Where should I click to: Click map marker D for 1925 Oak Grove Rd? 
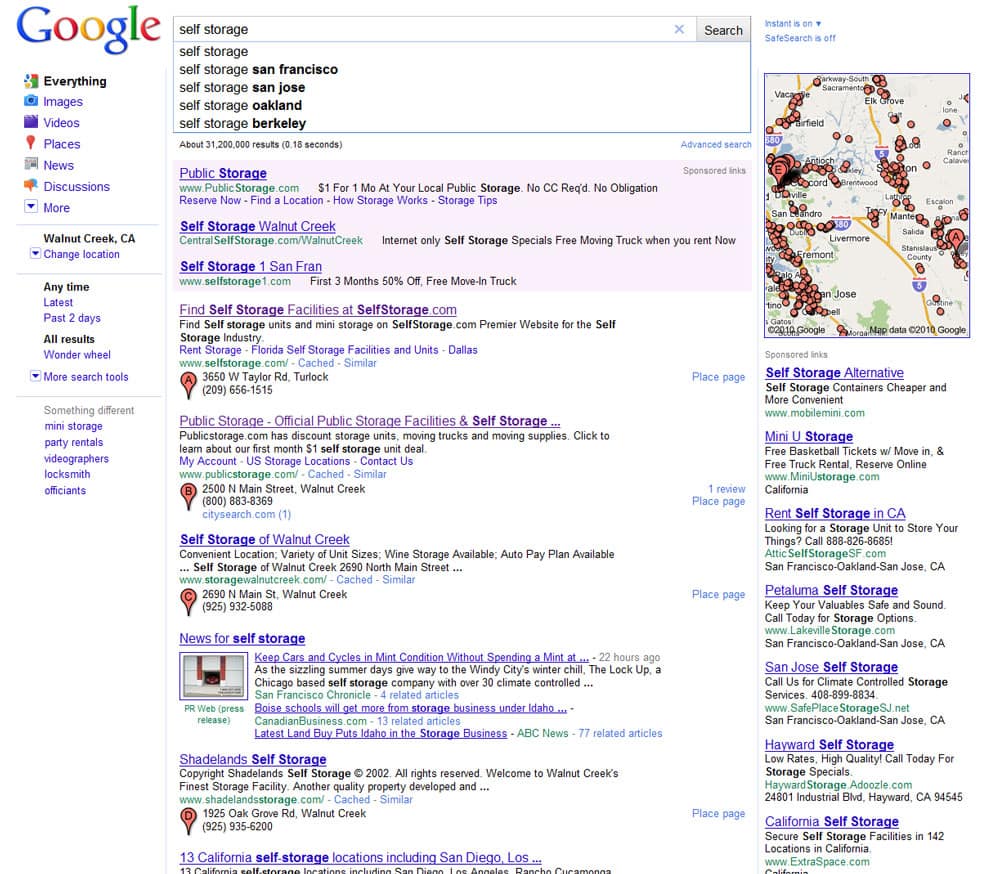click(188, 821)
